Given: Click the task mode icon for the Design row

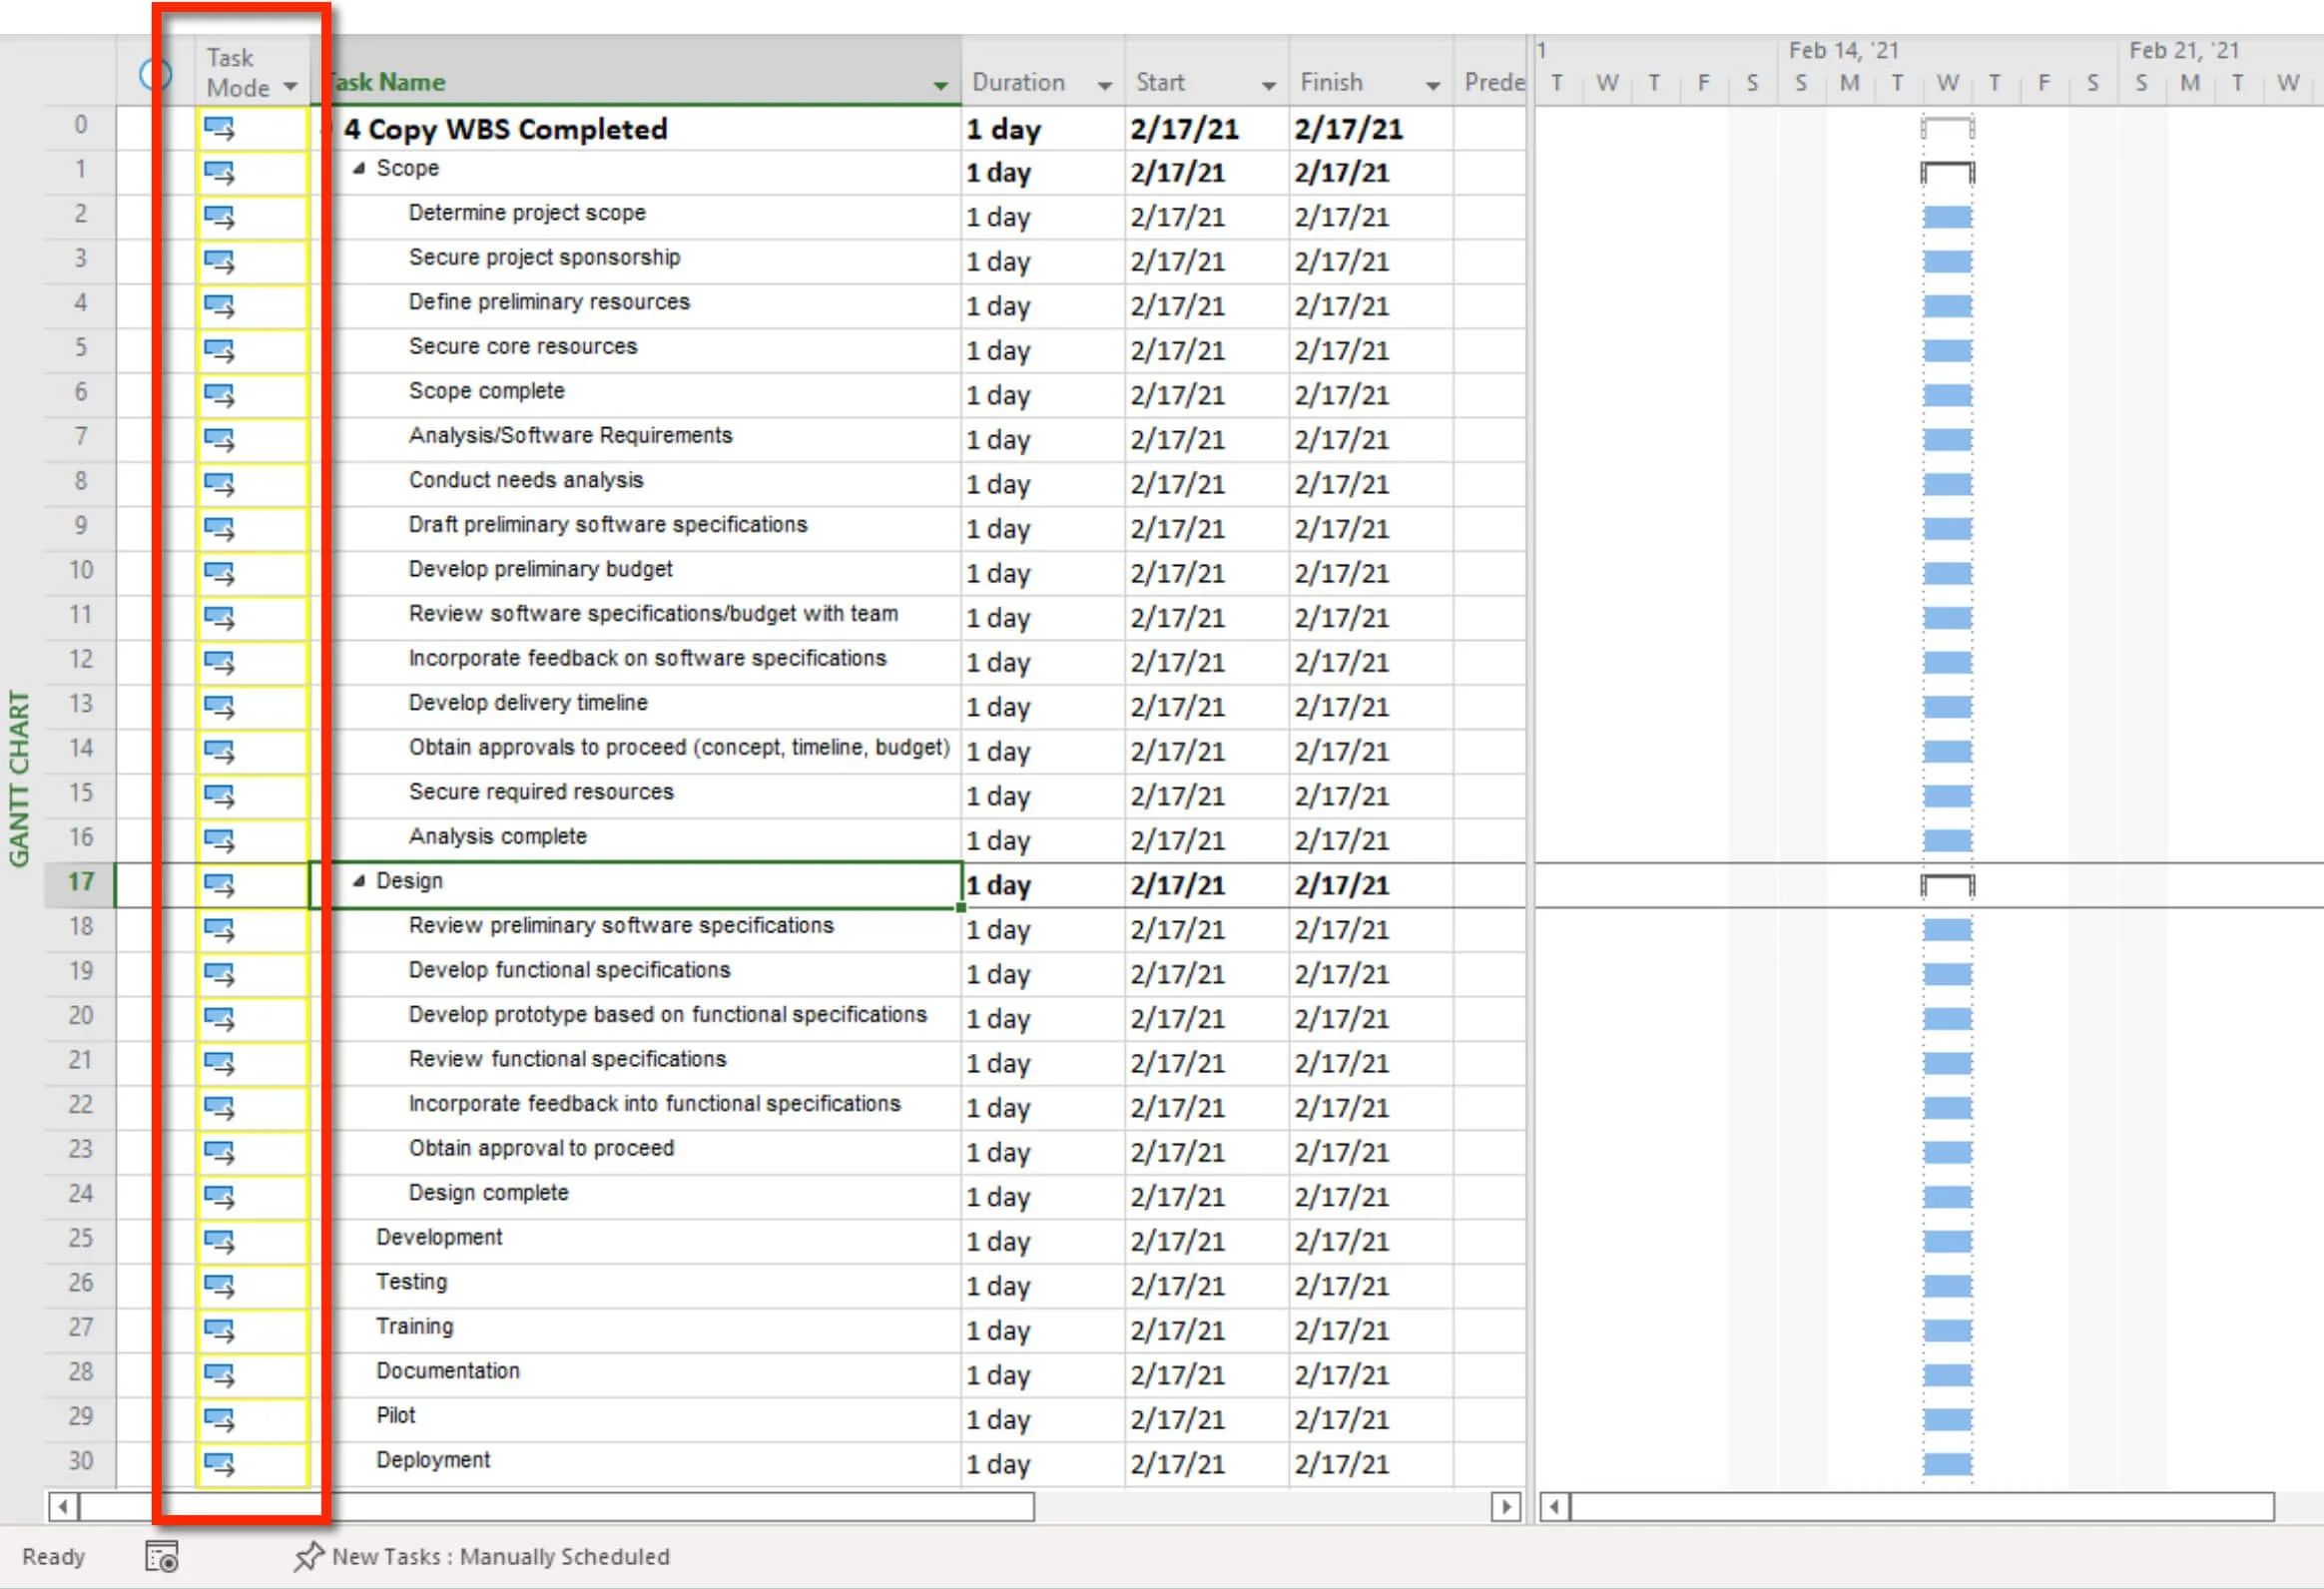Looking at the screenshot, I should click(x=219, y=885).
